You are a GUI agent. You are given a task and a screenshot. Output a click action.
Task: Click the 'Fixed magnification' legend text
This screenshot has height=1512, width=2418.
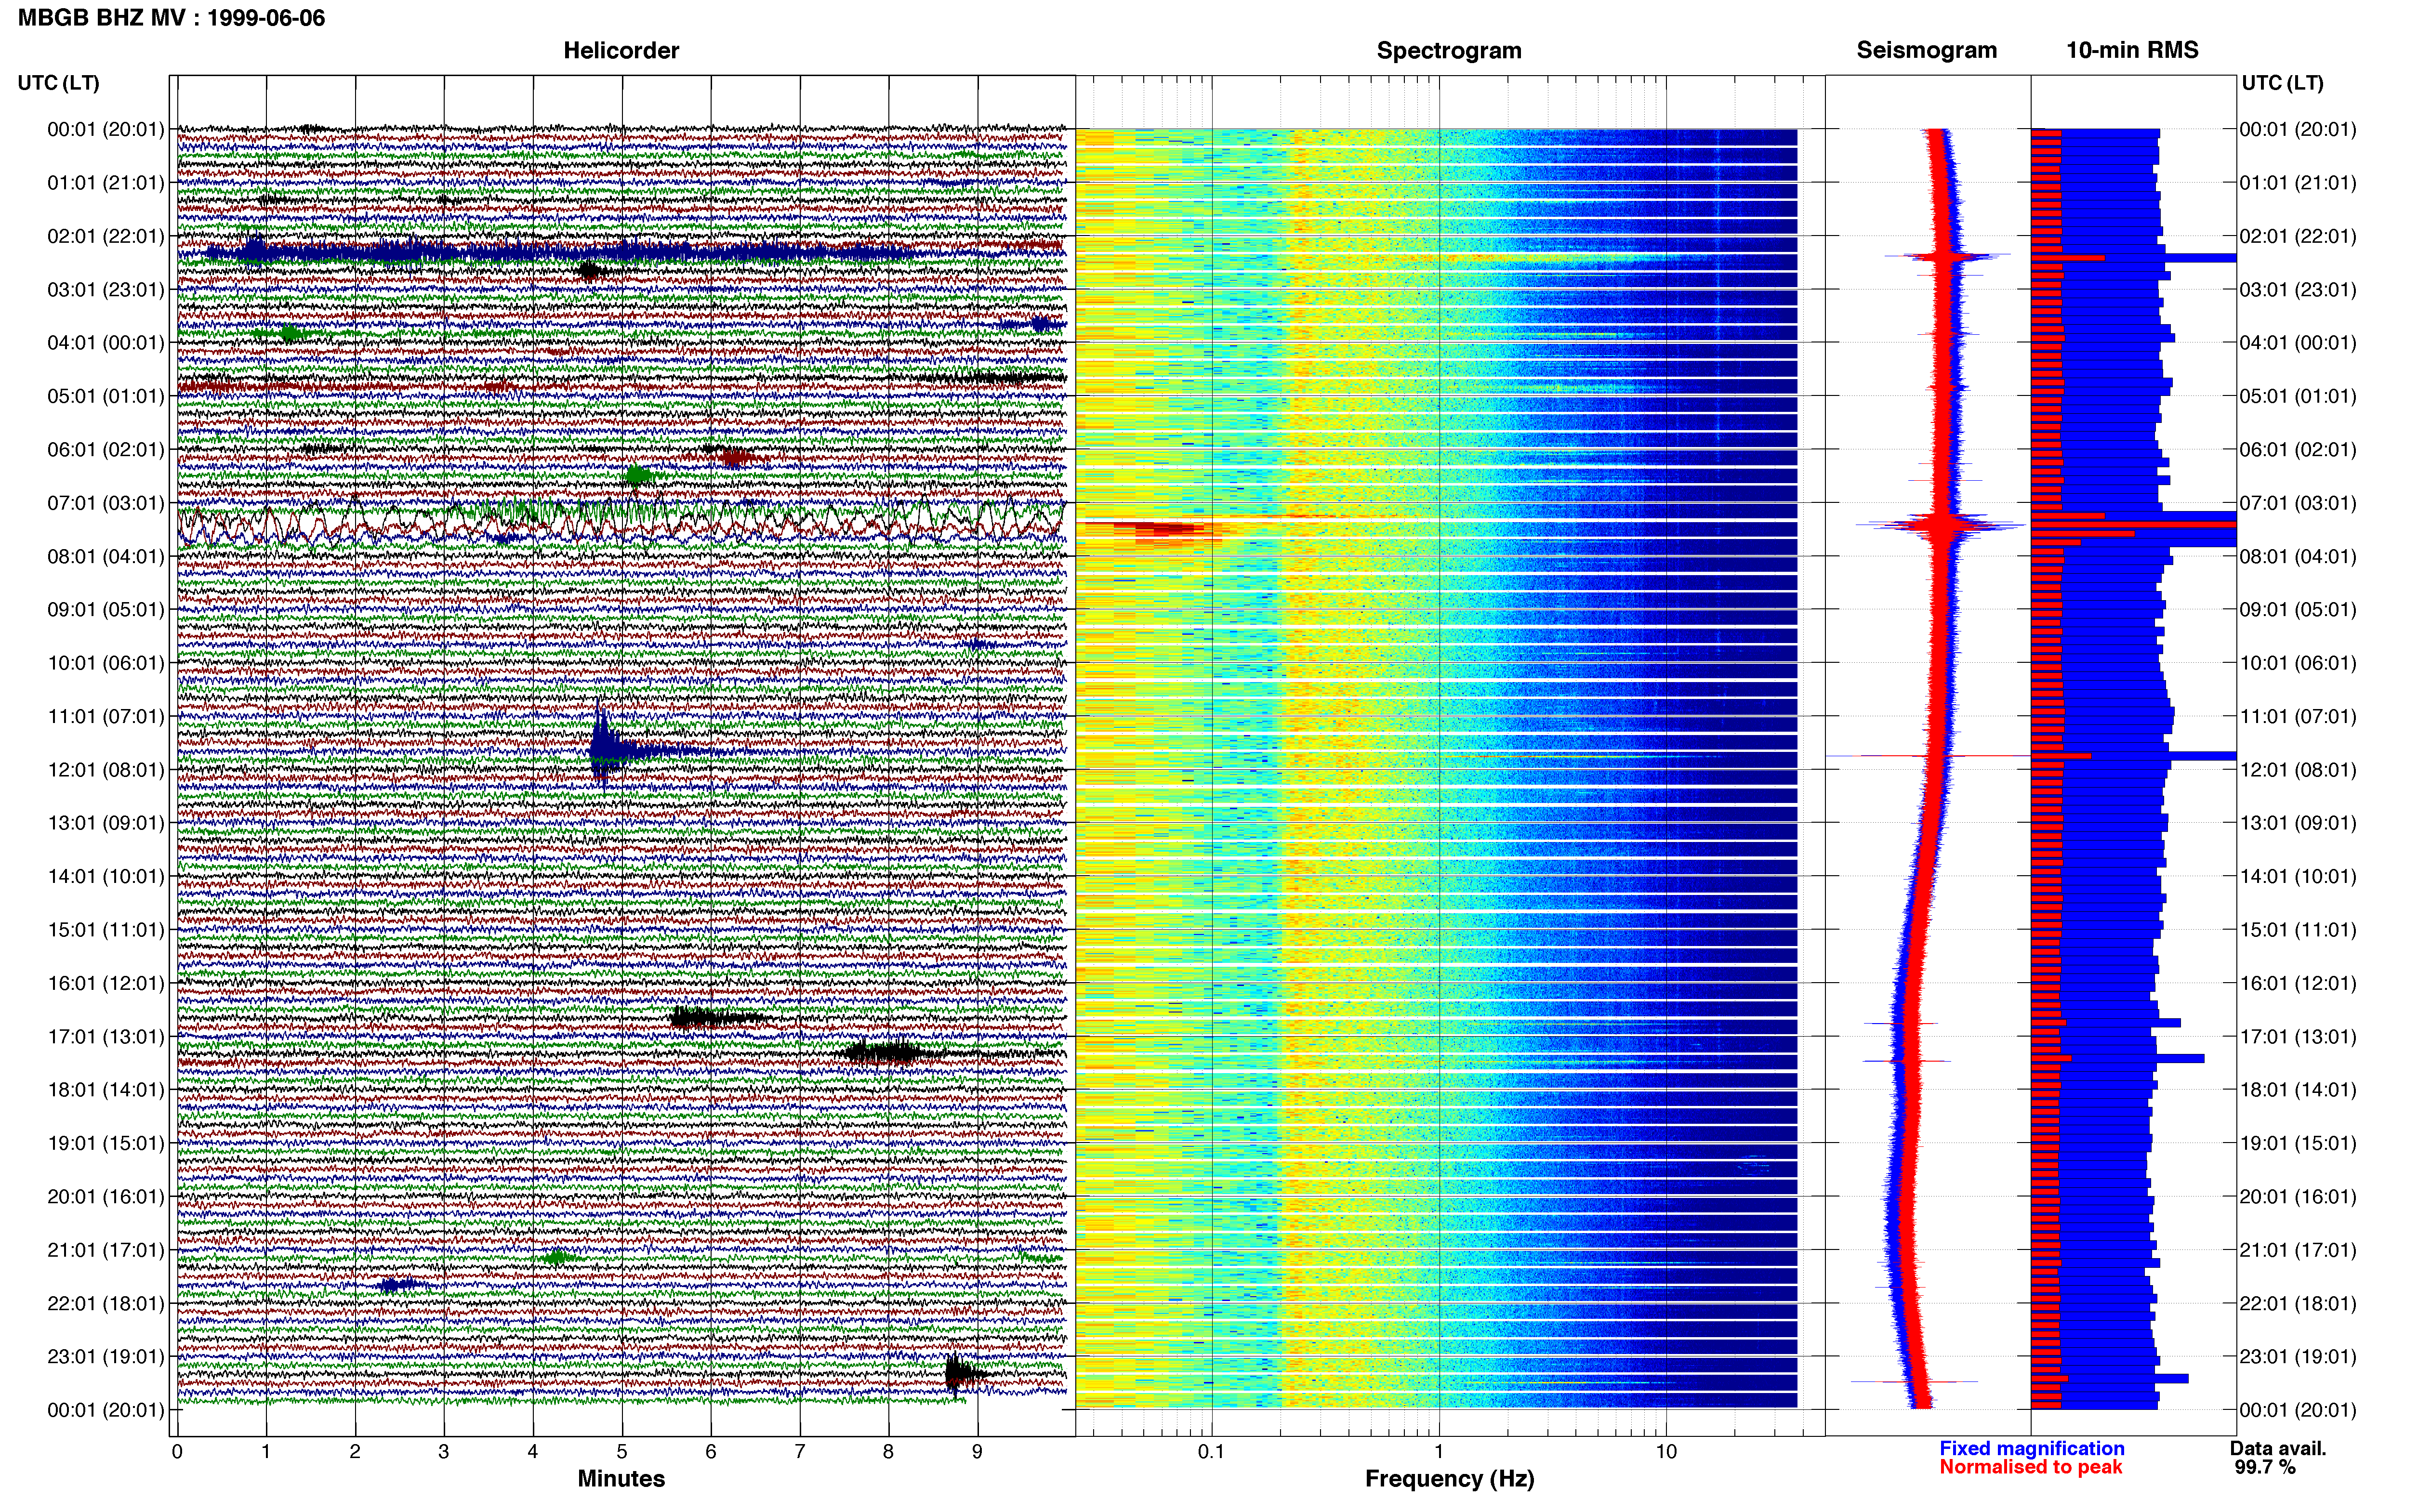[2031, 1448]
